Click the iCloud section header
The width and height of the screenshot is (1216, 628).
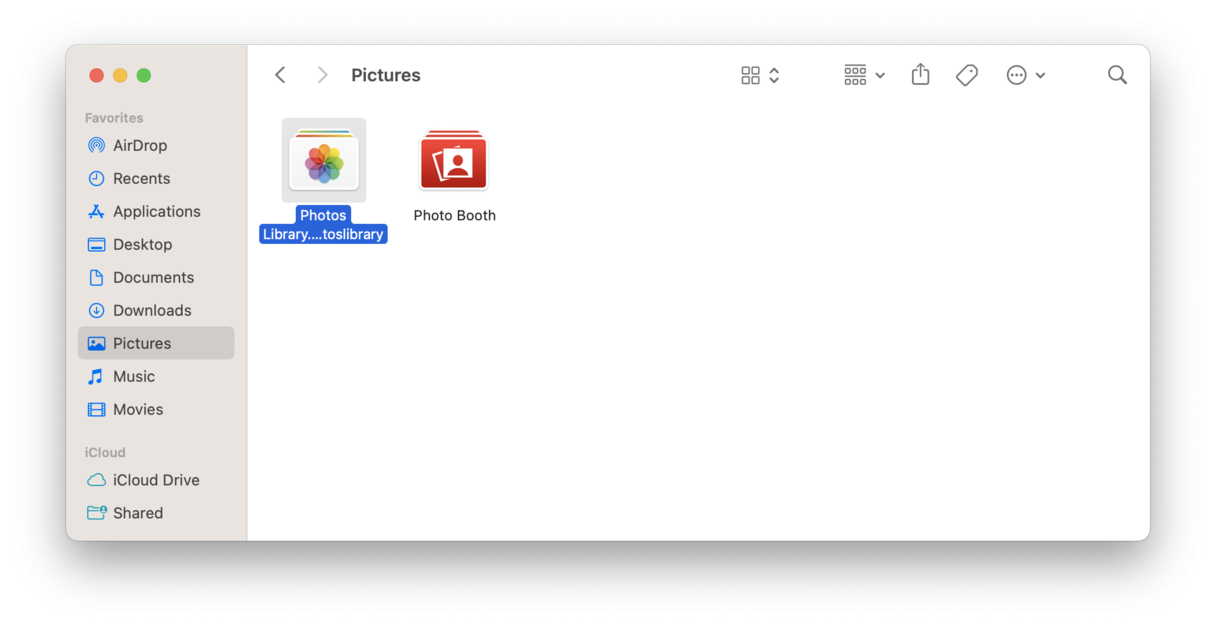(x=105, y=452)
